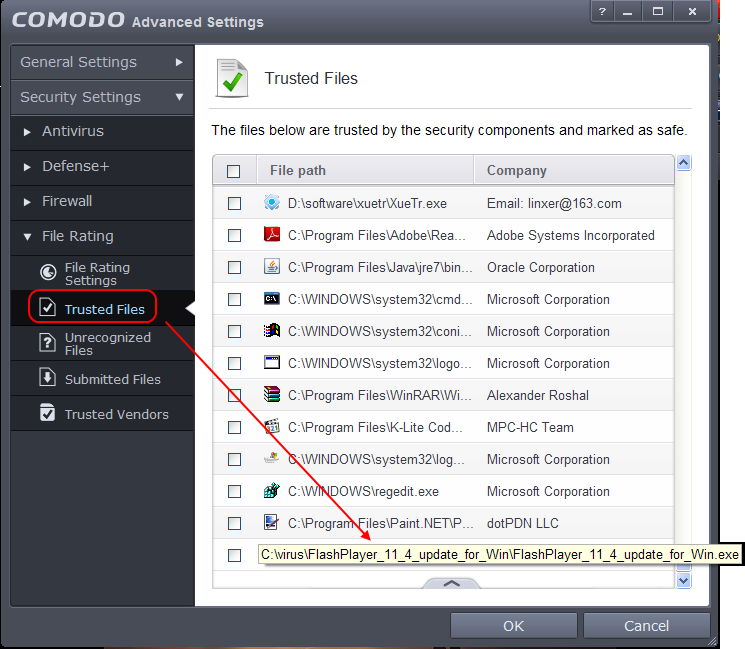Check the cmd row checkbox
Image resolution: width=745 pixels, height=649 pixels.
234,299
